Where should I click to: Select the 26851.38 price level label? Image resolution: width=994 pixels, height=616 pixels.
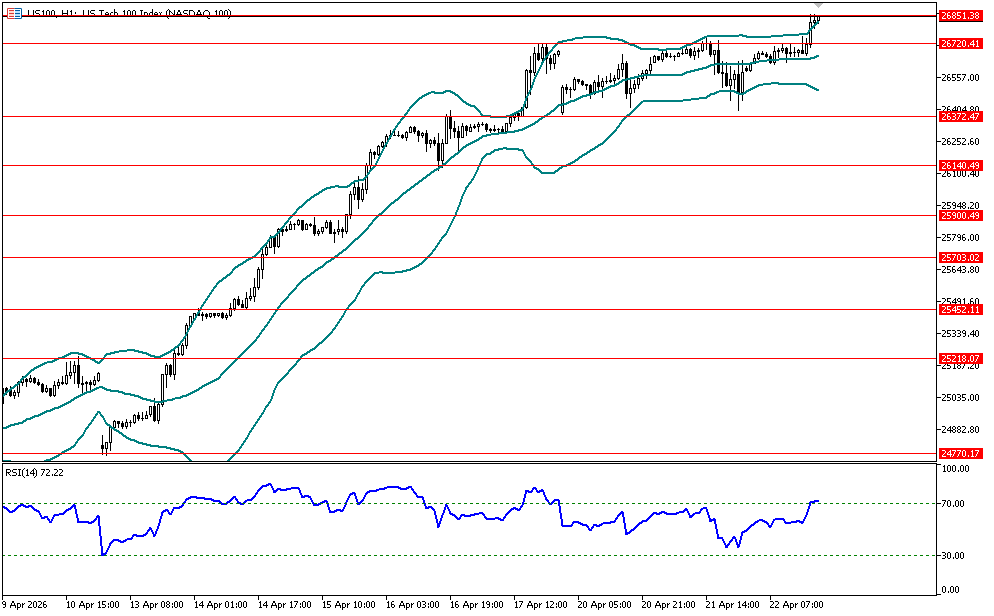pos(959,16)
